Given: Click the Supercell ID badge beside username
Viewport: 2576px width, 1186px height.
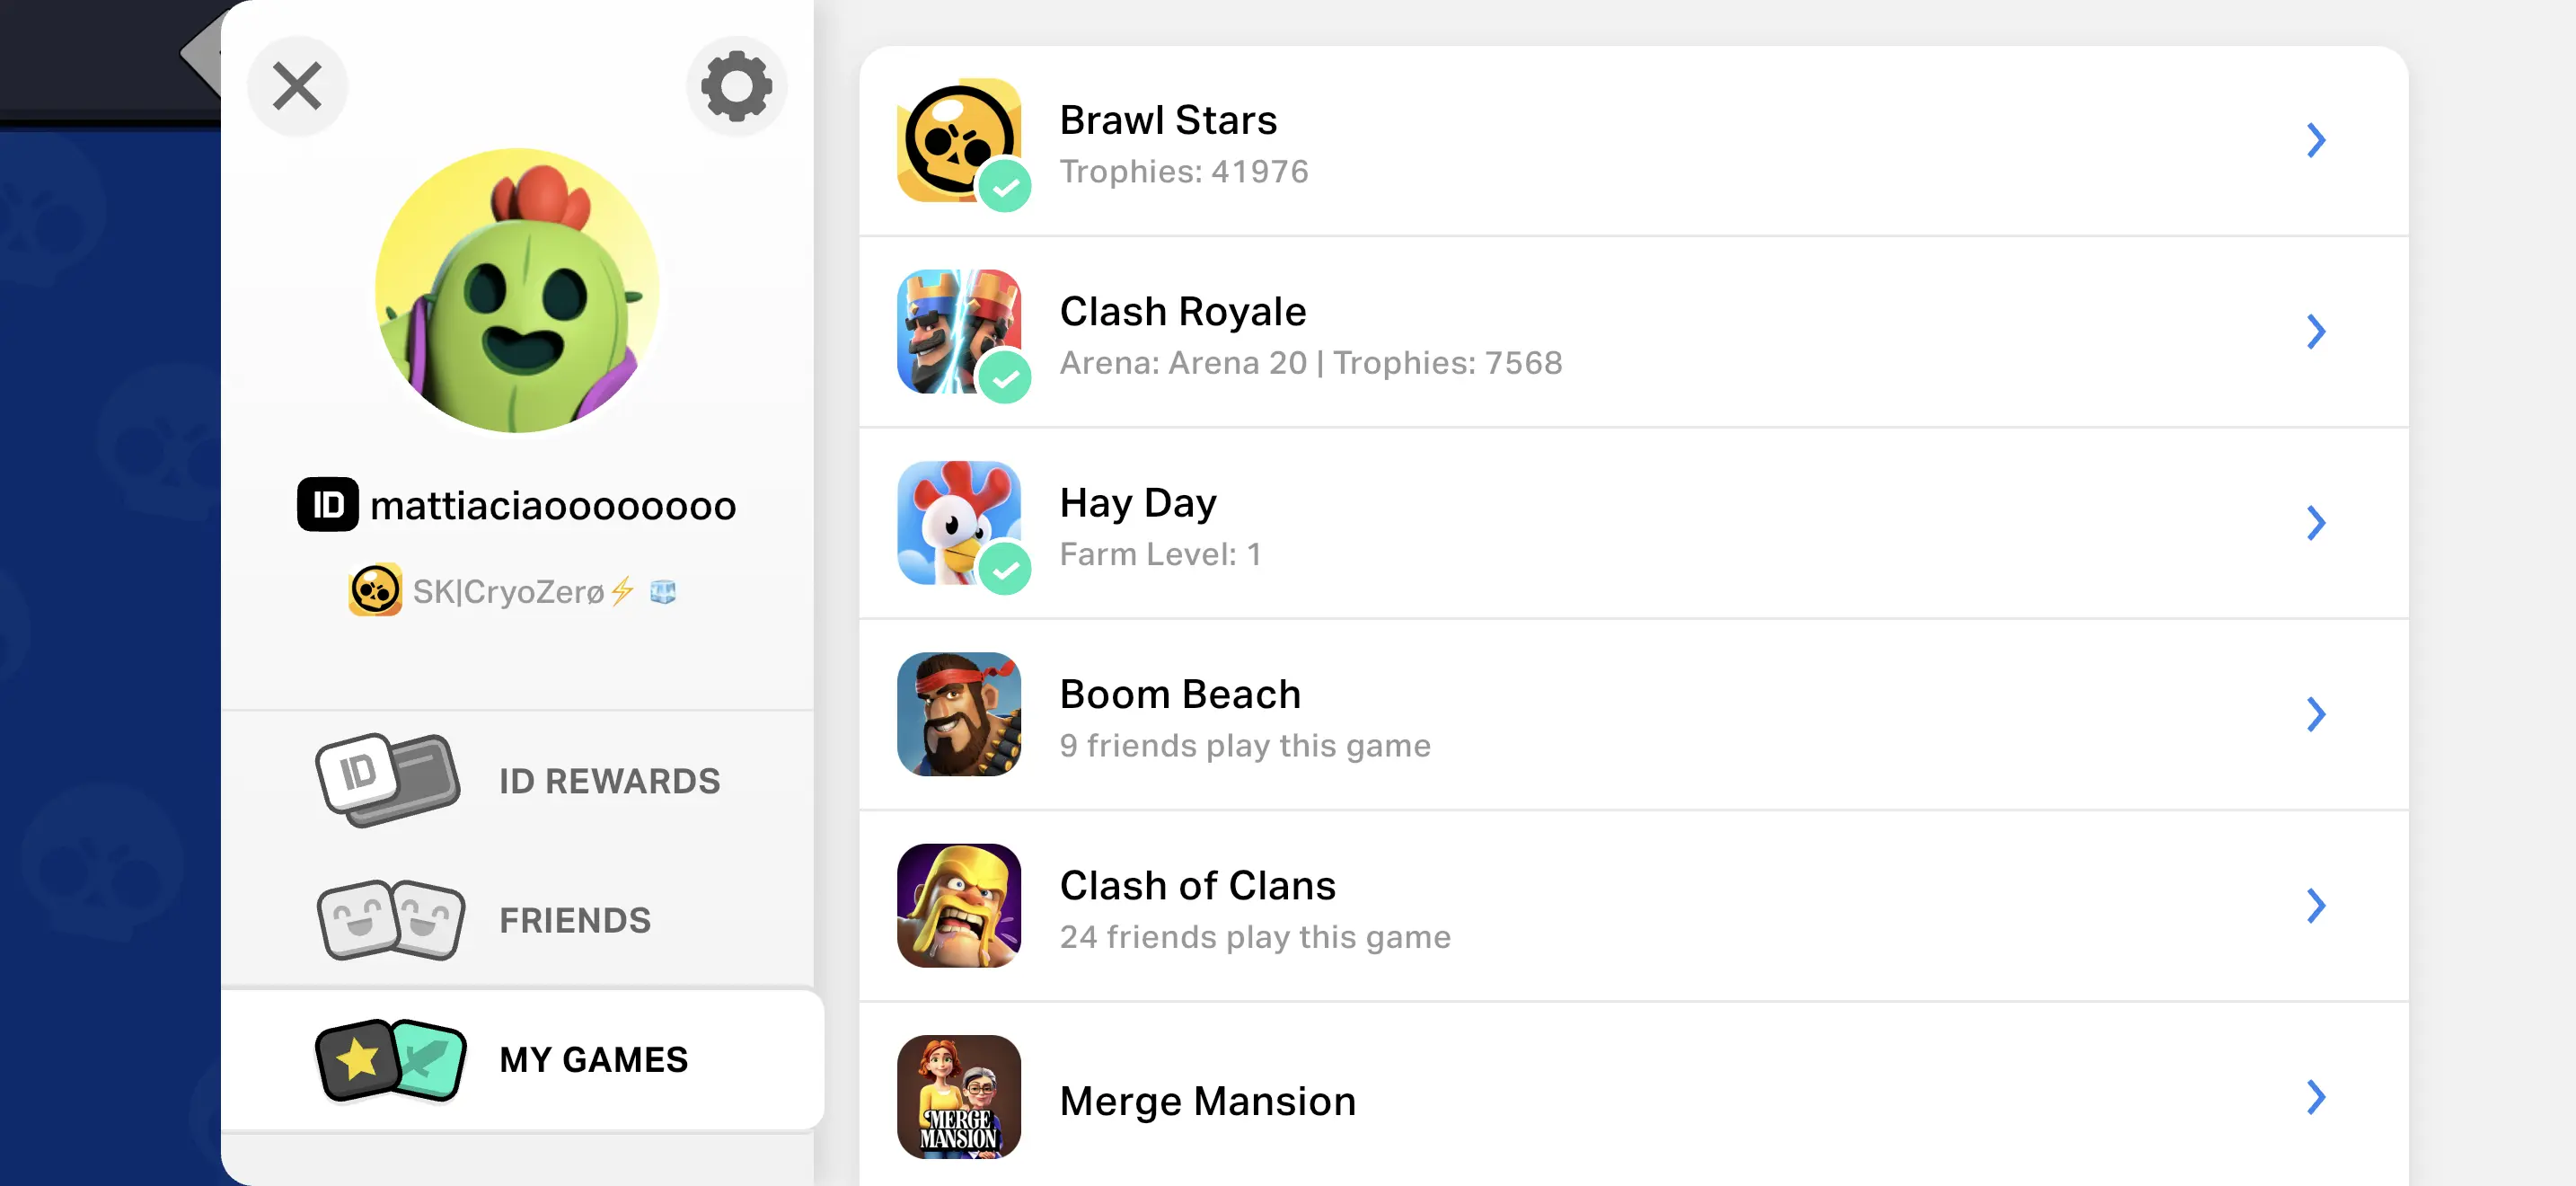Looking at the screenshot, I should coord(327,505).
